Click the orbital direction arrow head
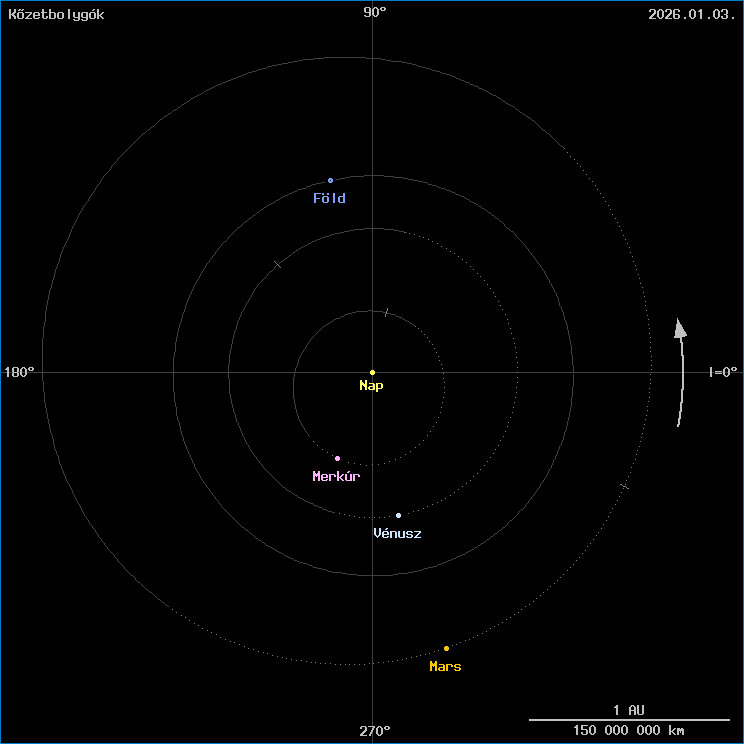Viewport: 744px width, 744px height. [680, 329]
